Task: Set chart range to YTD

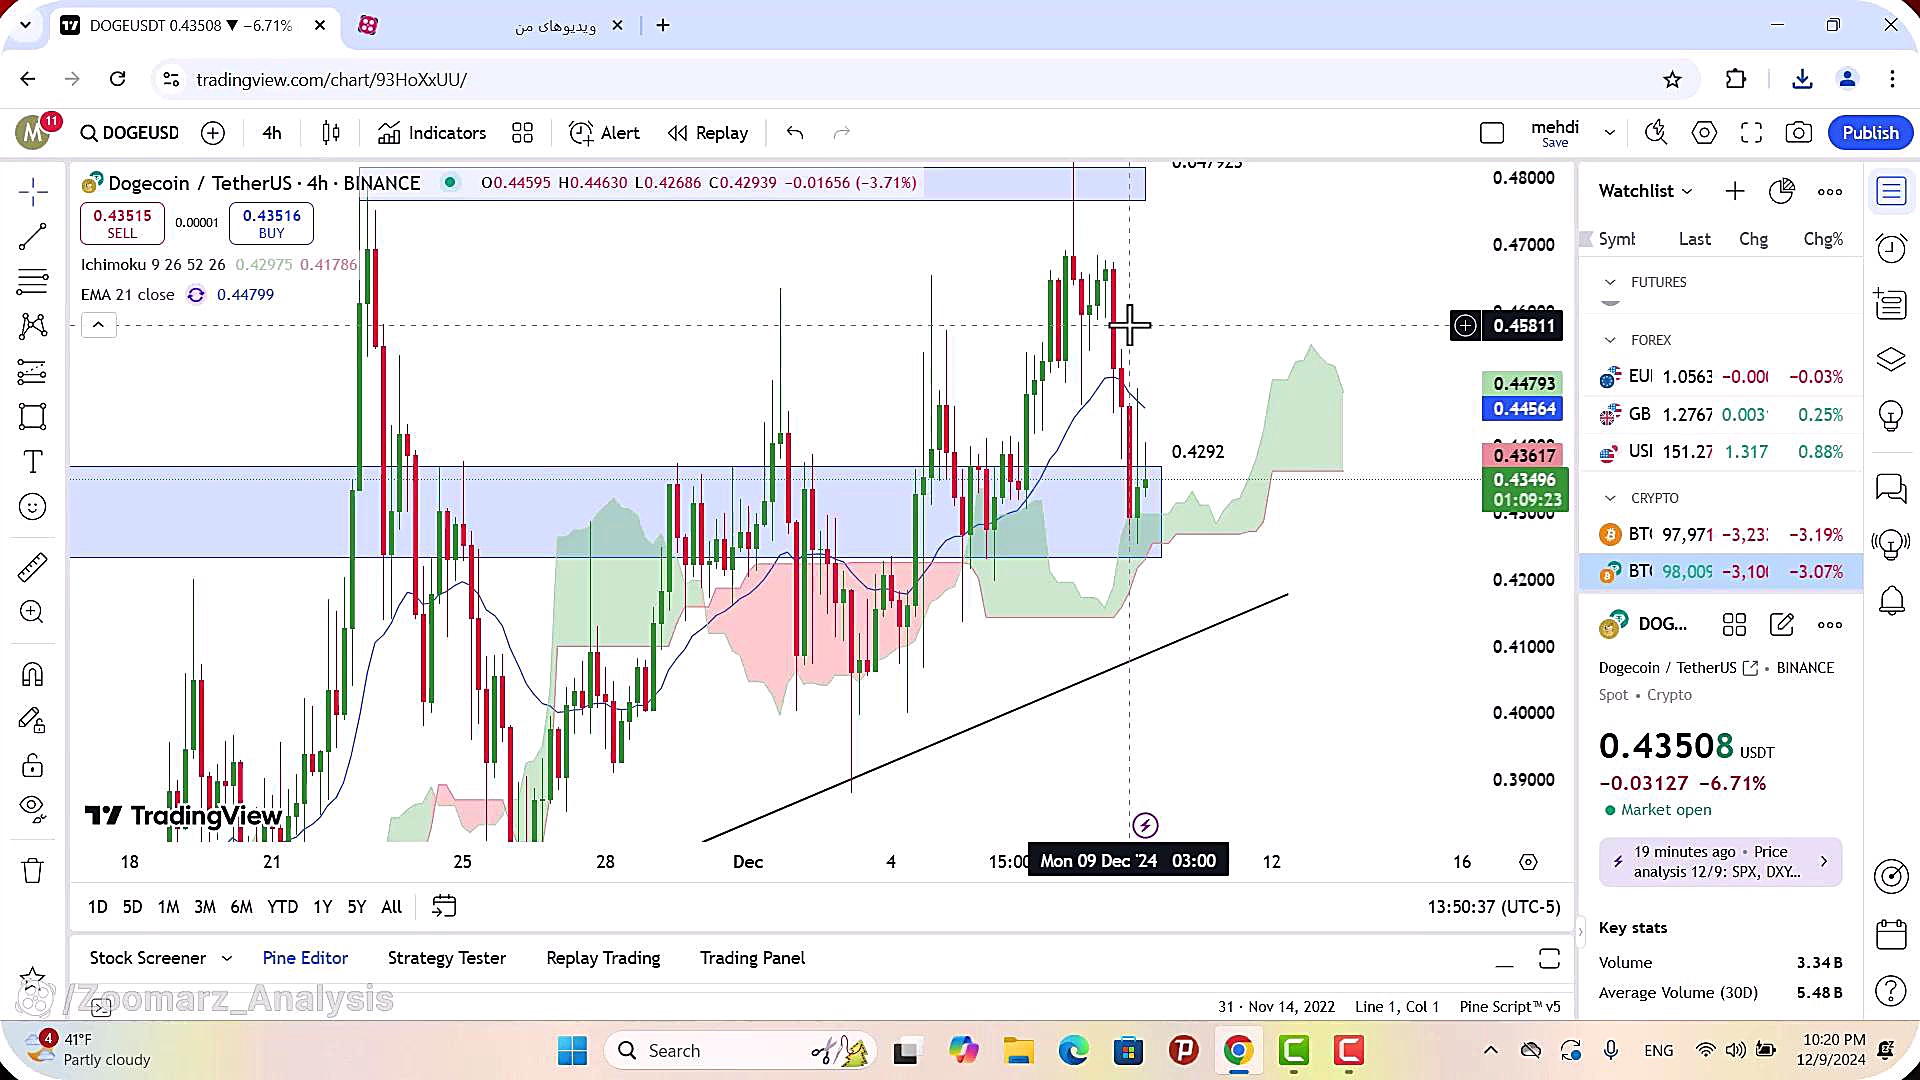Action: (282, 907)
